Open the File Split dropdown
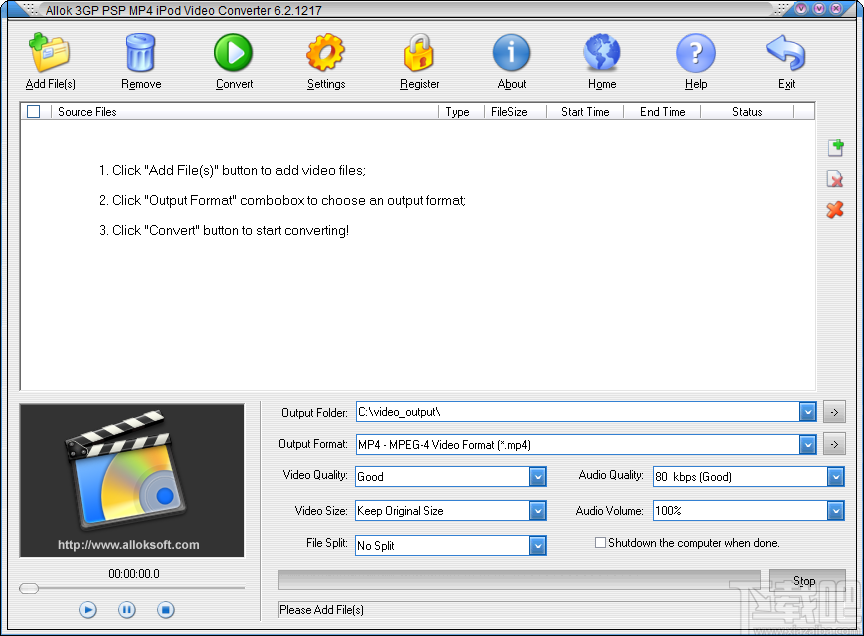This screenshot has width=864, height=636. click(537, 545)
